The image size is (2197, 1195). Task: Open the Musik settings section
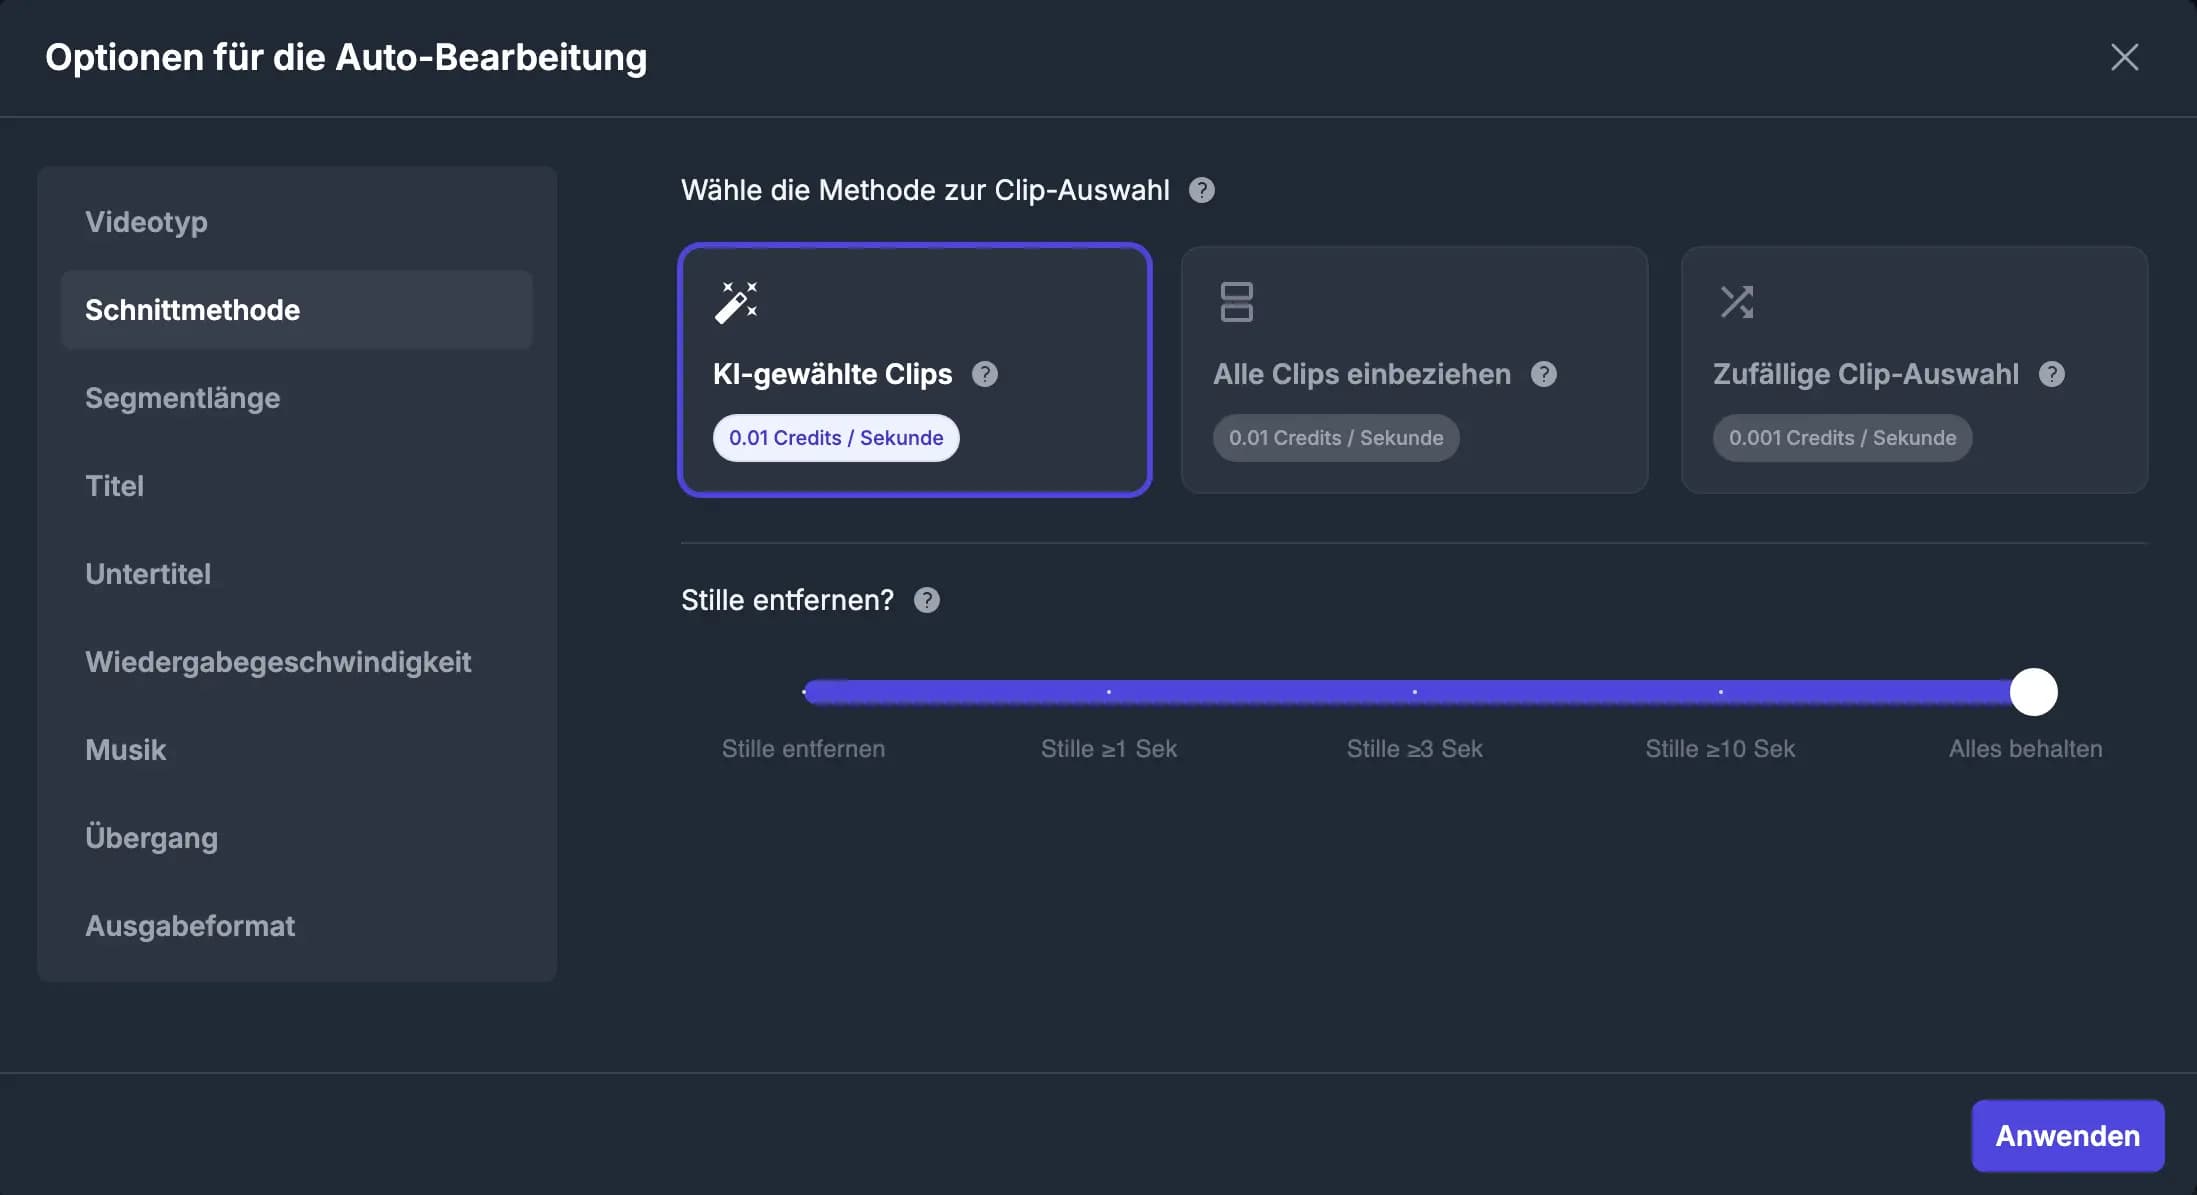126,750
